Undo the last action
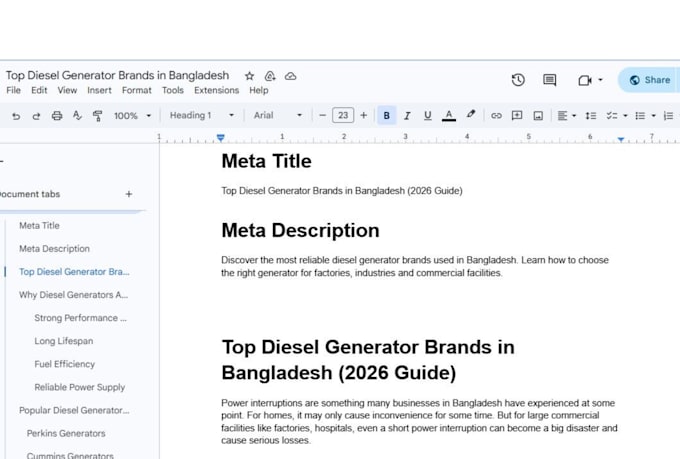The height and width of the screenshot is (459, 680). pyautogui.click(x=16, y=116)
